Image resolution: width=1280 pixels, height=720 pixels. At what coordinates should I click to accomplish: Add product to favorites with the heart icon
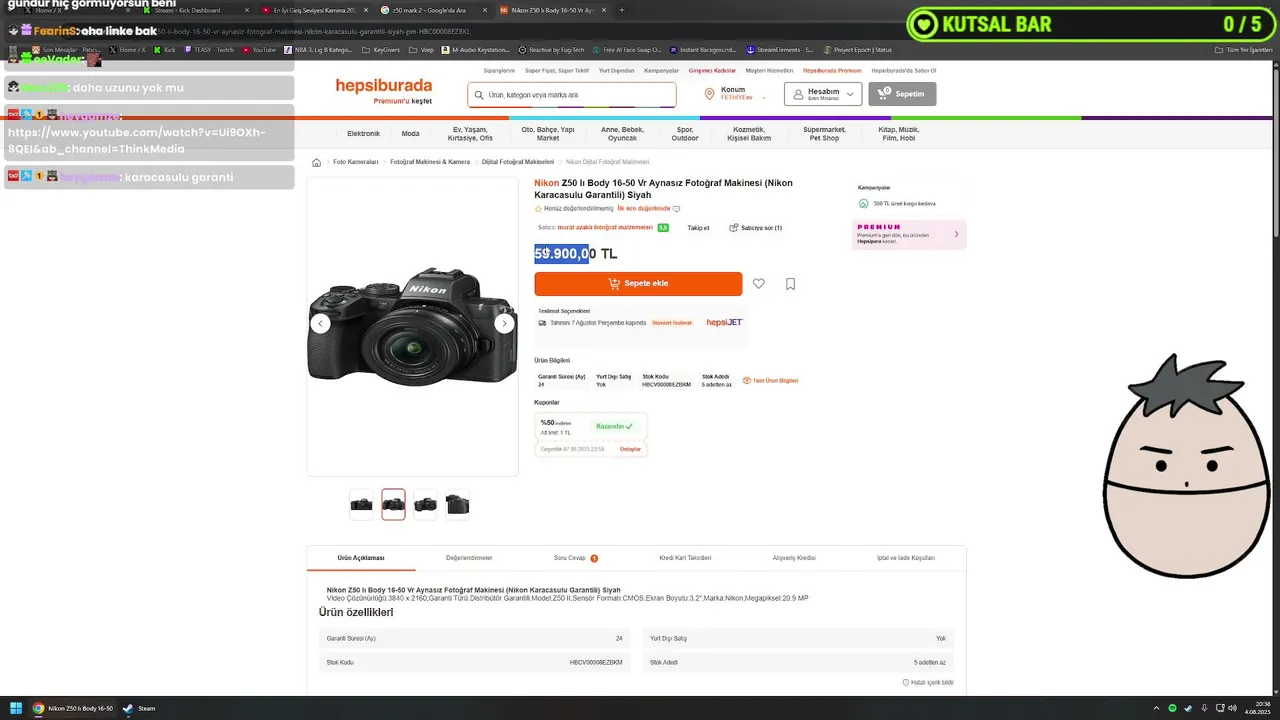coord(759,284)
